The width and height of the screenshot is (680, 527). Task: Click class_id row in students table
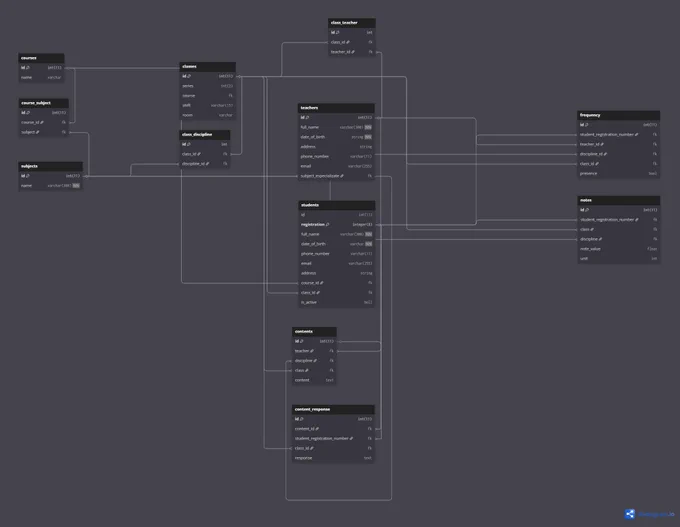337,292
